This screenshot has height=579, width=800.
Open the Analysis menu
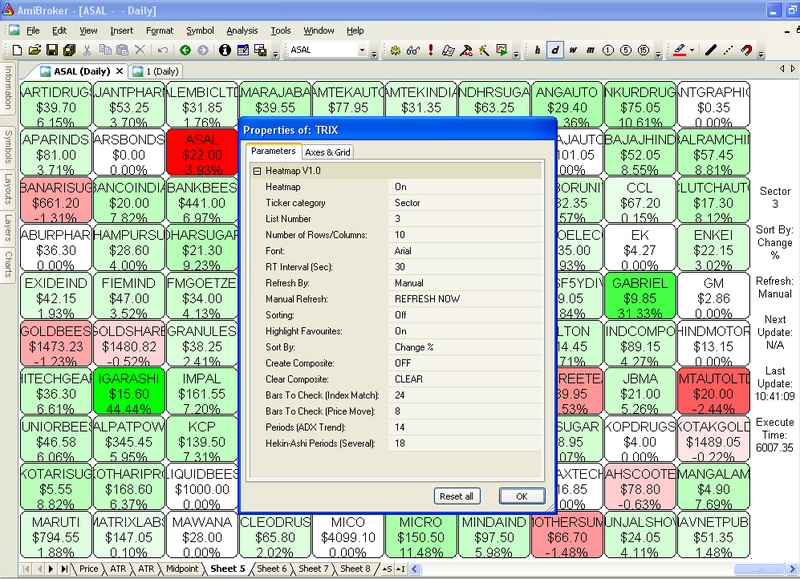[x=242, y=31]
